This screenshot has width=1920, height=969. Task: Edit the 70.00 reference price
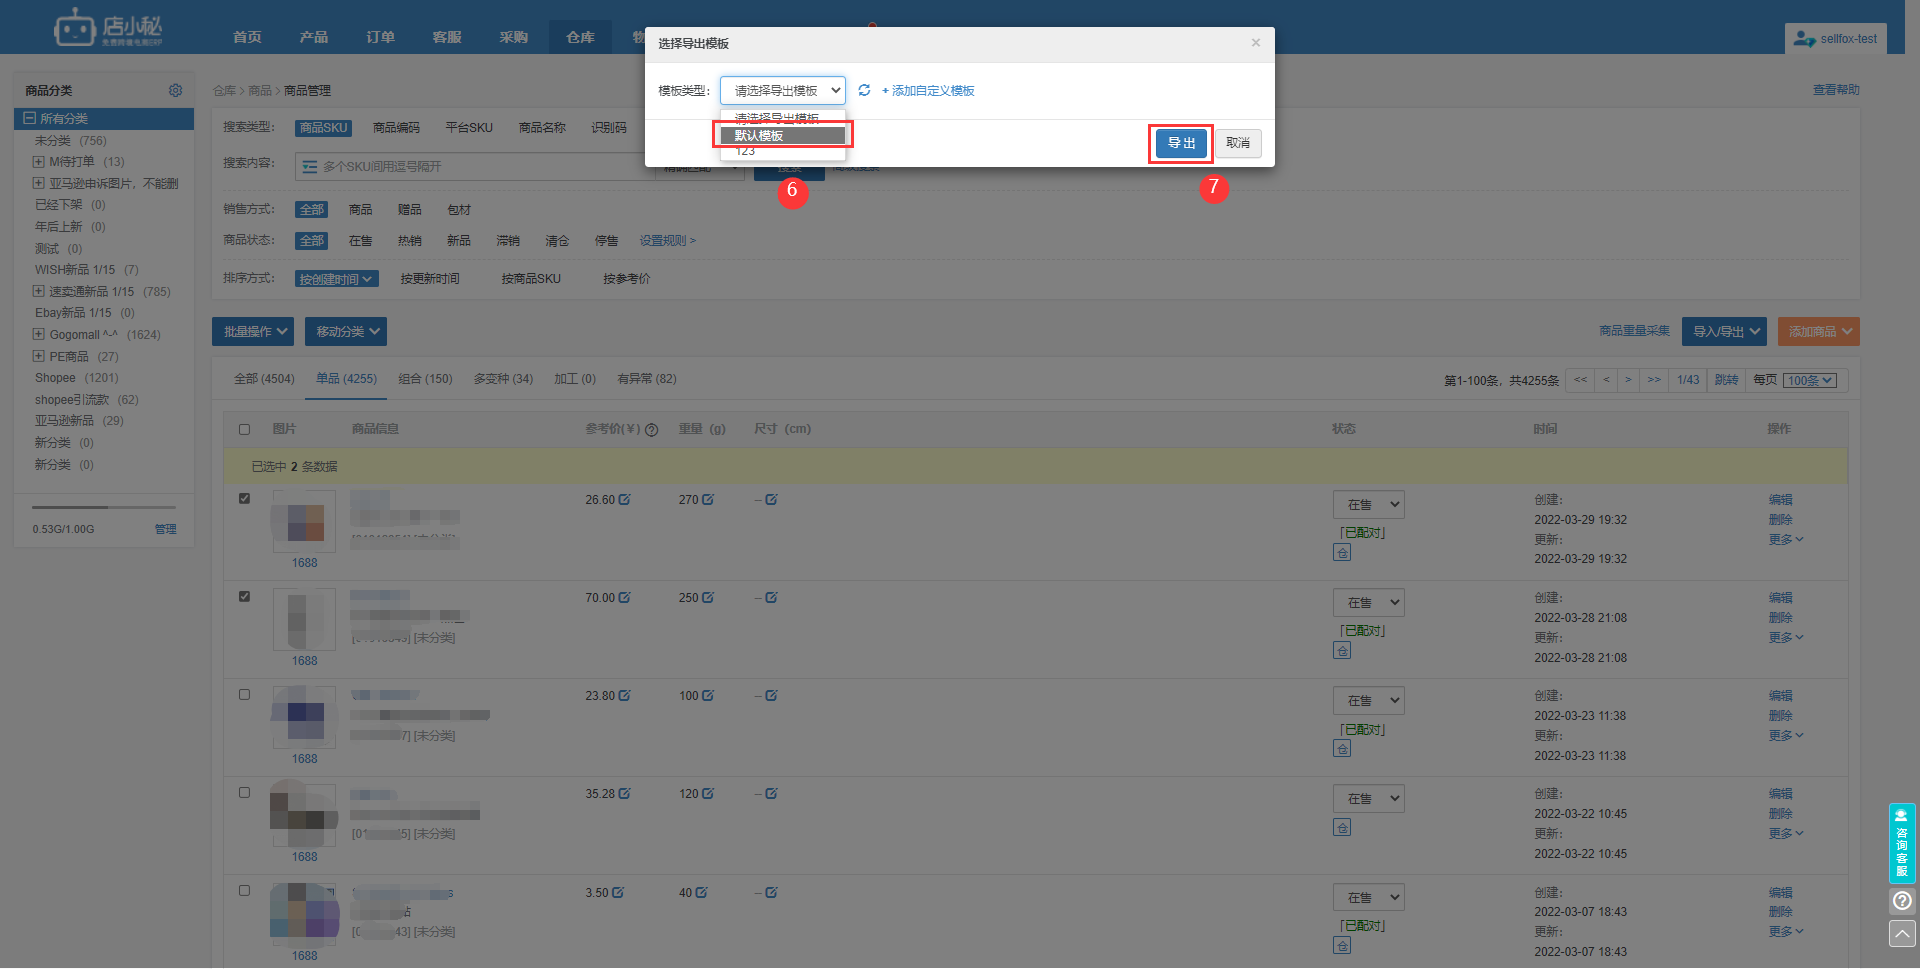click(624, 597)
